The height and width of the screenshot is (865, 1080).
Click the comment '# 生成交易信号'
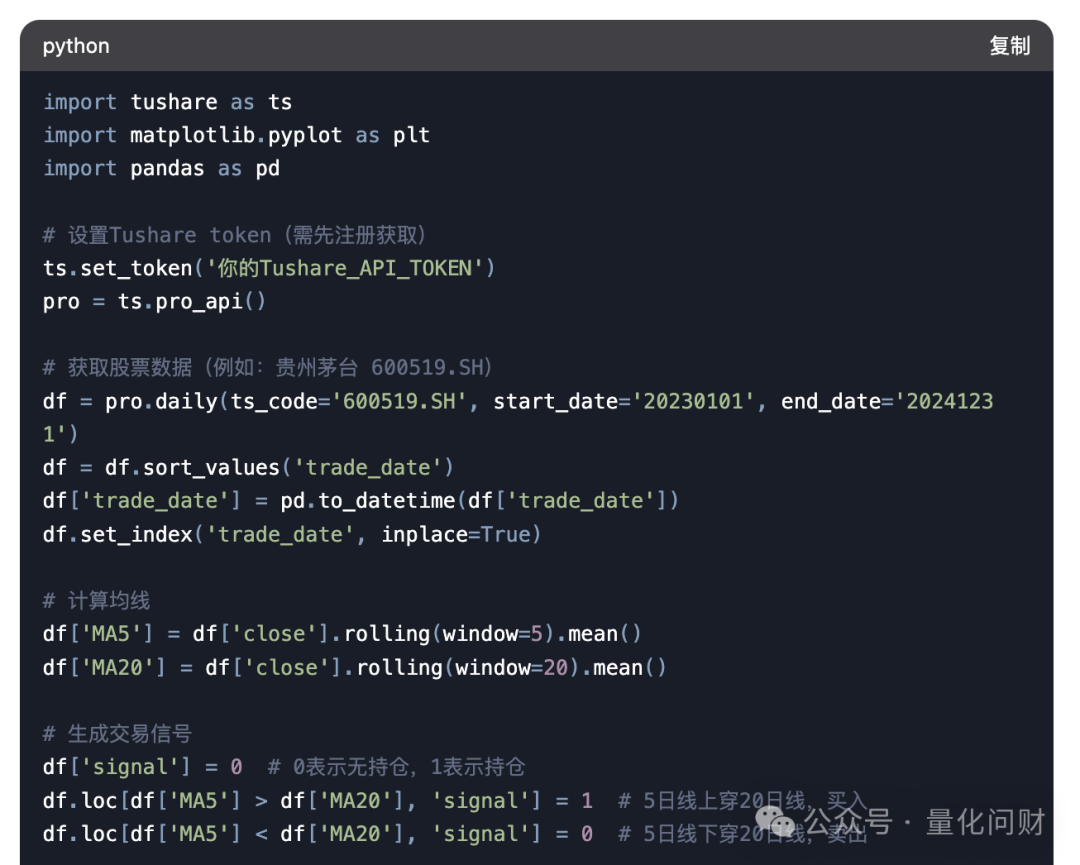[x=117, y=733]
